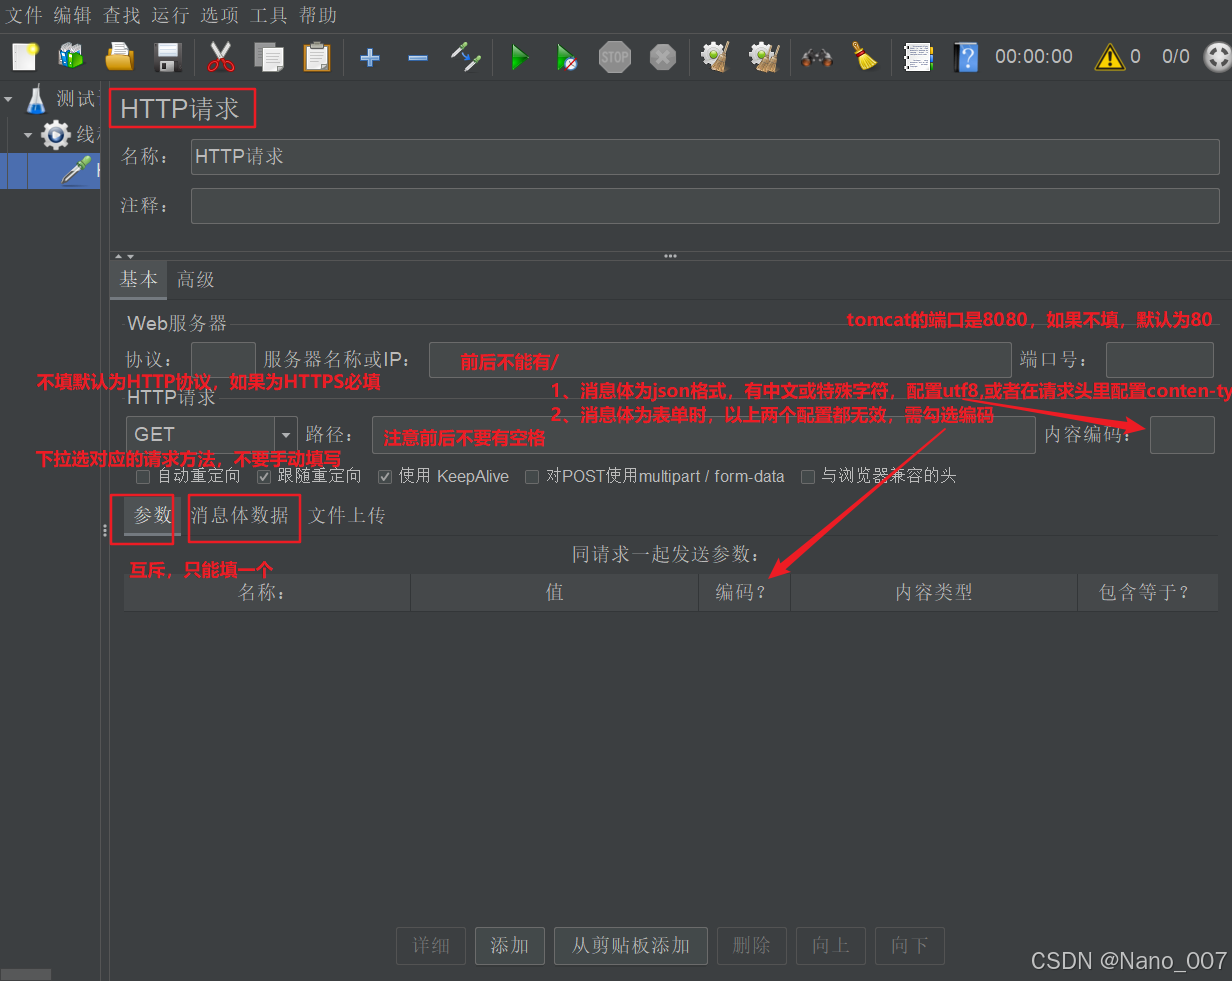This screenshot has height=981, width=1232.
Task: Disable 跟随重定向 checkbox
Action: pos(263,477)
